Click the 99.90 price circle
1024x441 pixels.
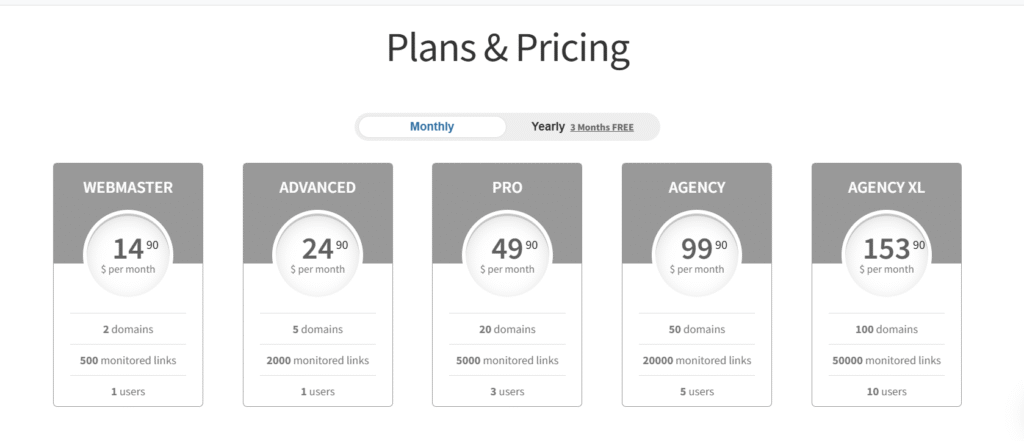point(697,254)
